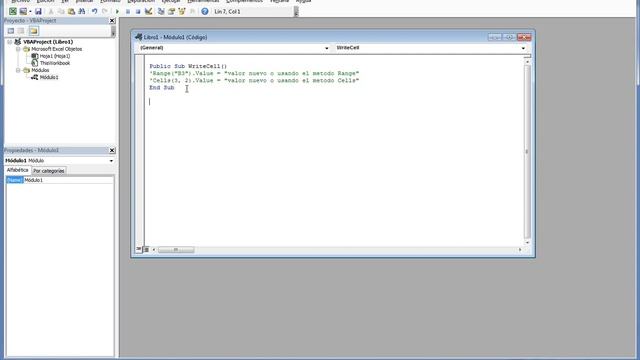Select ThisWorkbook in the project tree
This screenshot has width=640, height=360.
[x=55, y=63]
